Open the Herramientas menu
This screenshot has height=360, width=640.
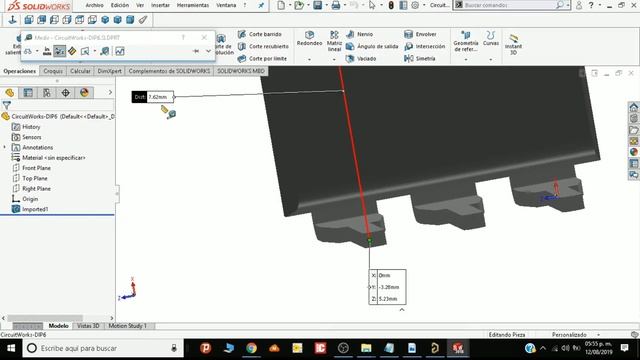tap(193, 5)
